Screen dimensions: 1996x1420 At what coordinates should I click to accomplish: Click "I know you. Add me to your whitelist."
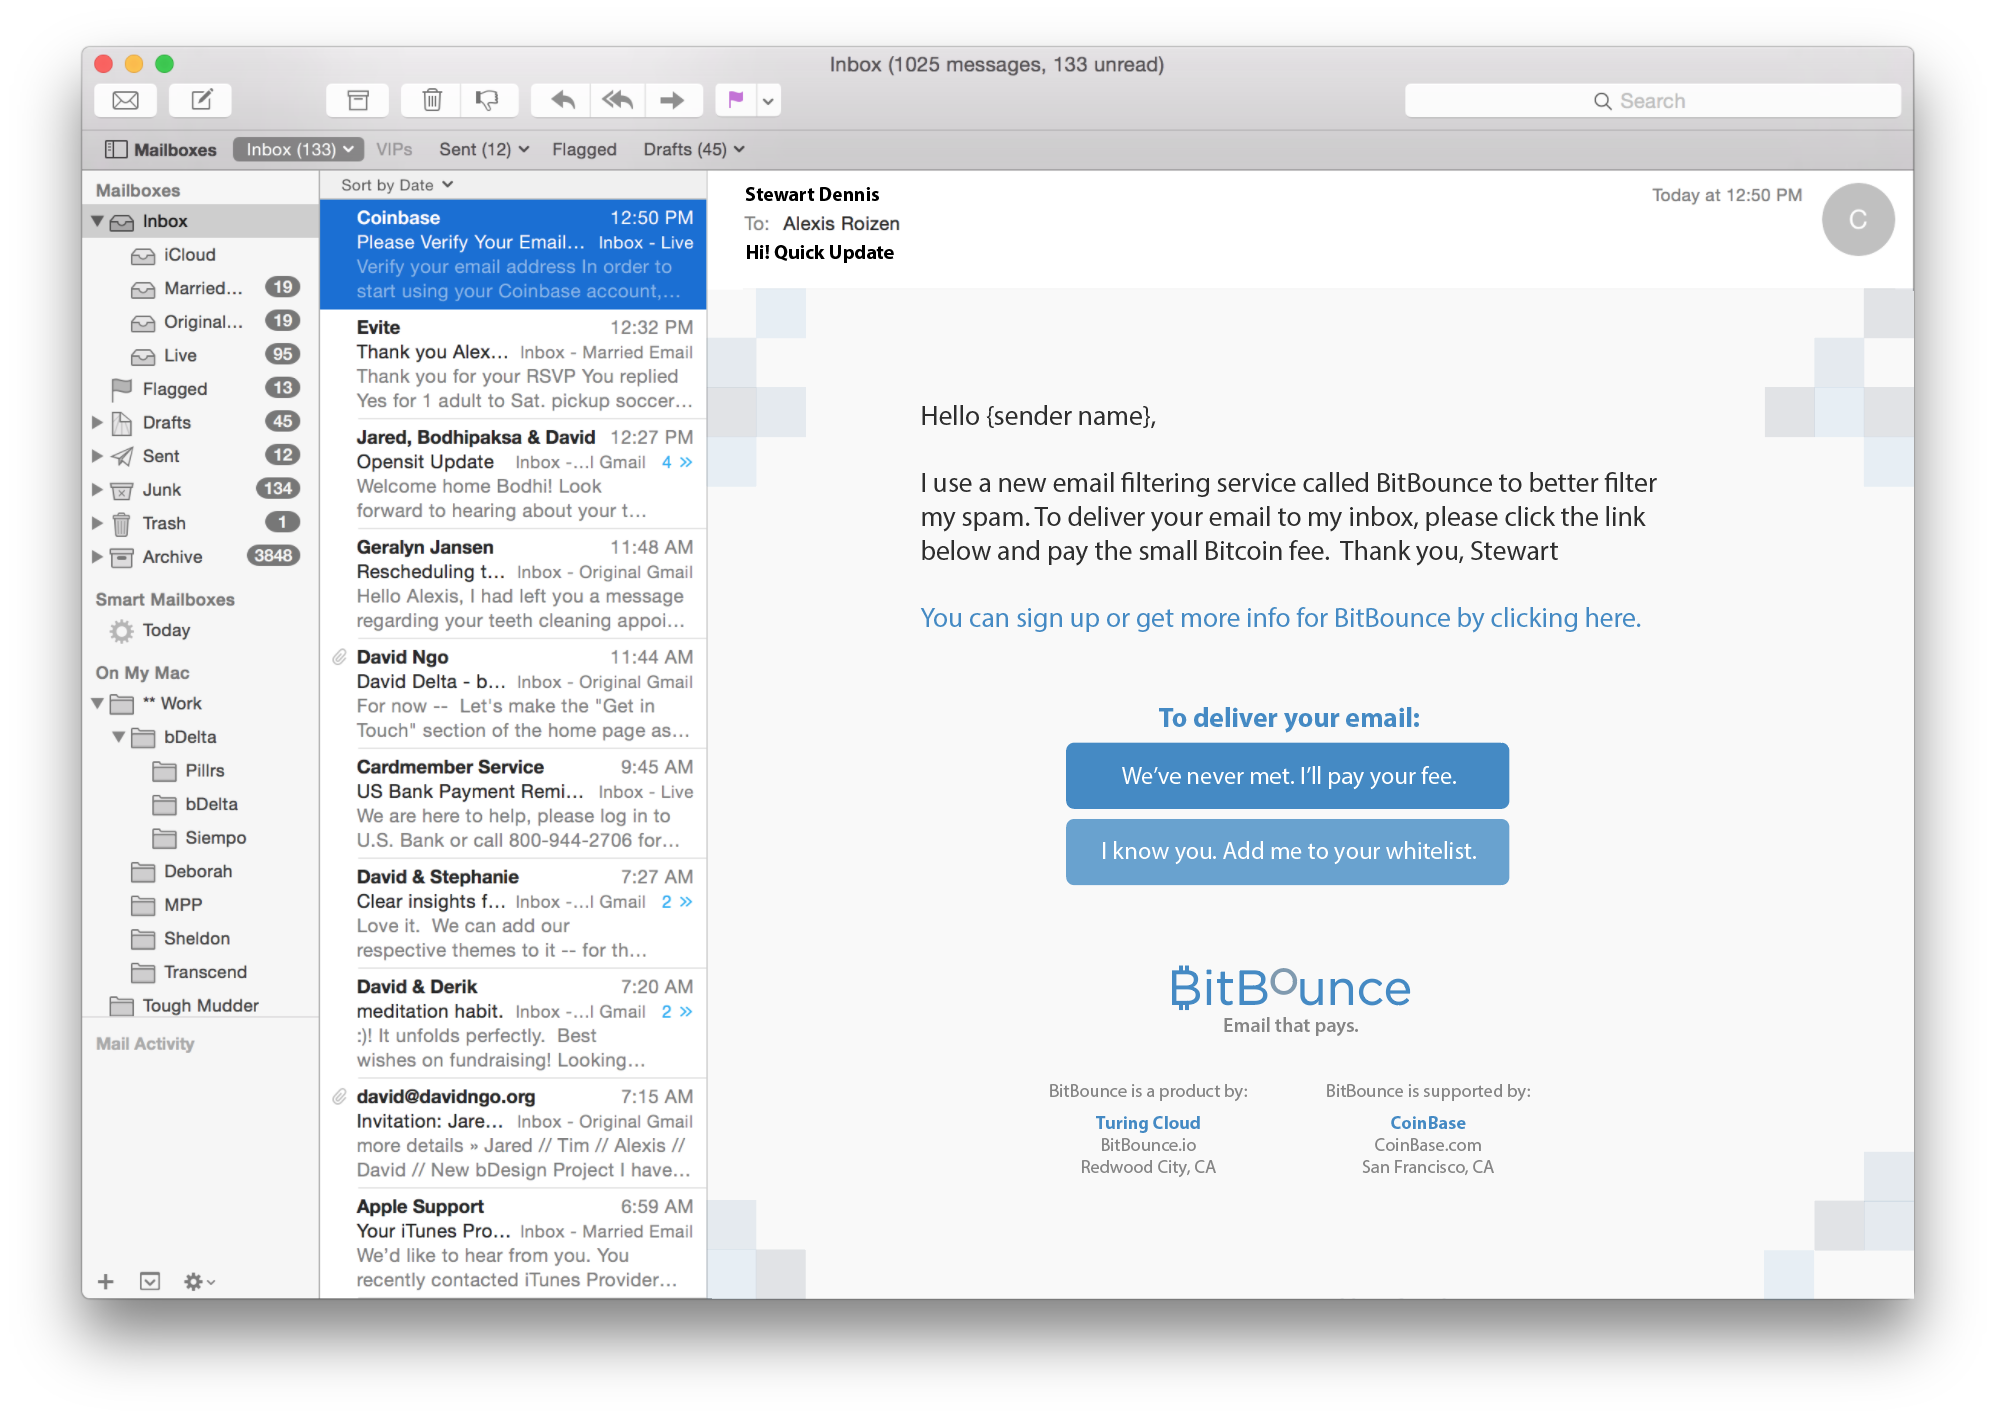(1287, 852)
